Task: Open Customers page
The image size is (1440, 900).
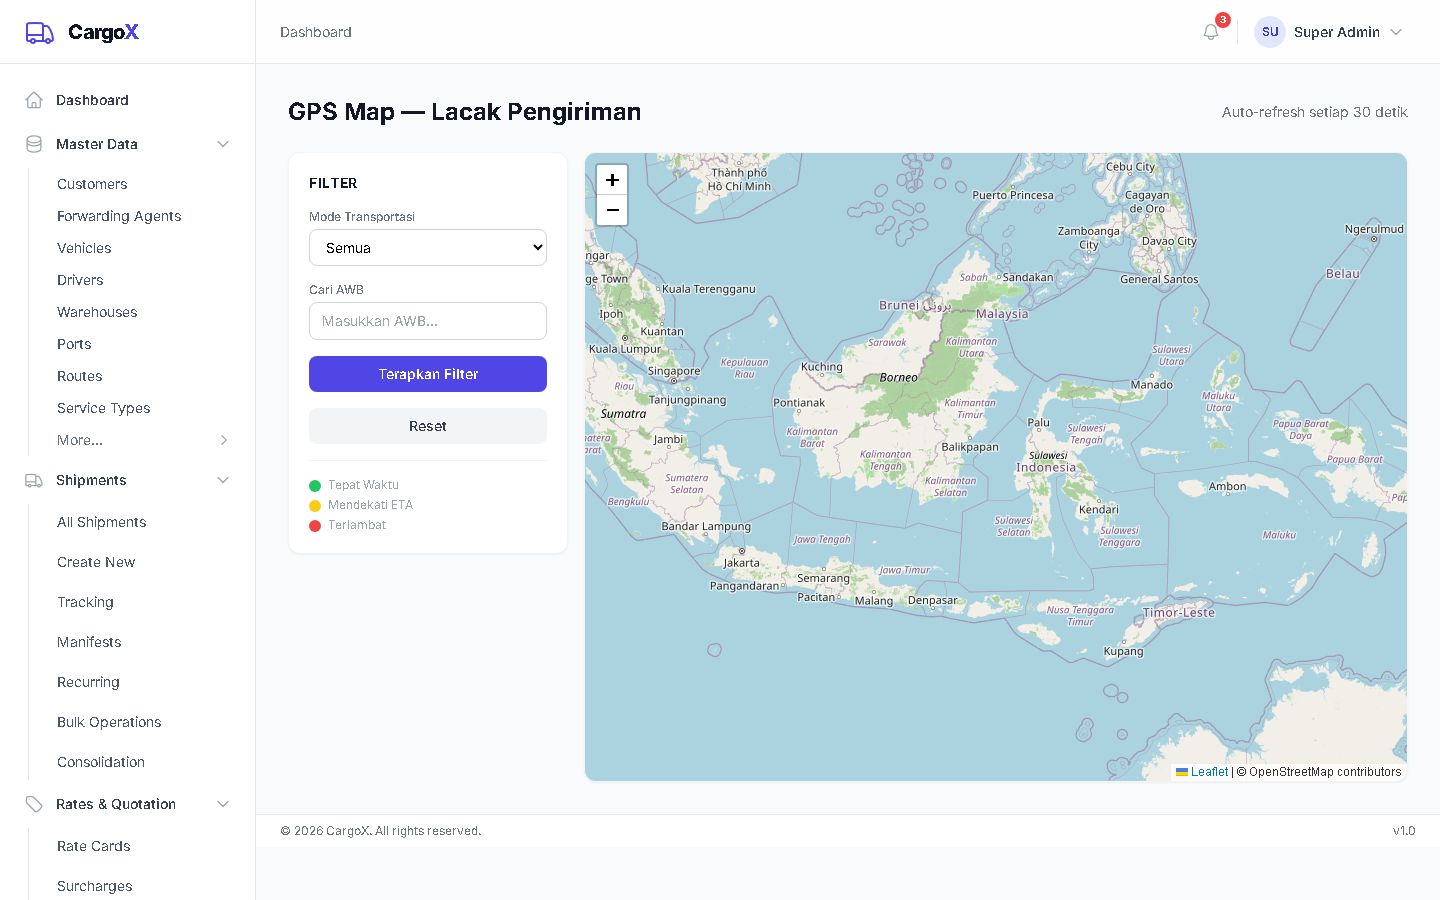Action: [92, 184]
